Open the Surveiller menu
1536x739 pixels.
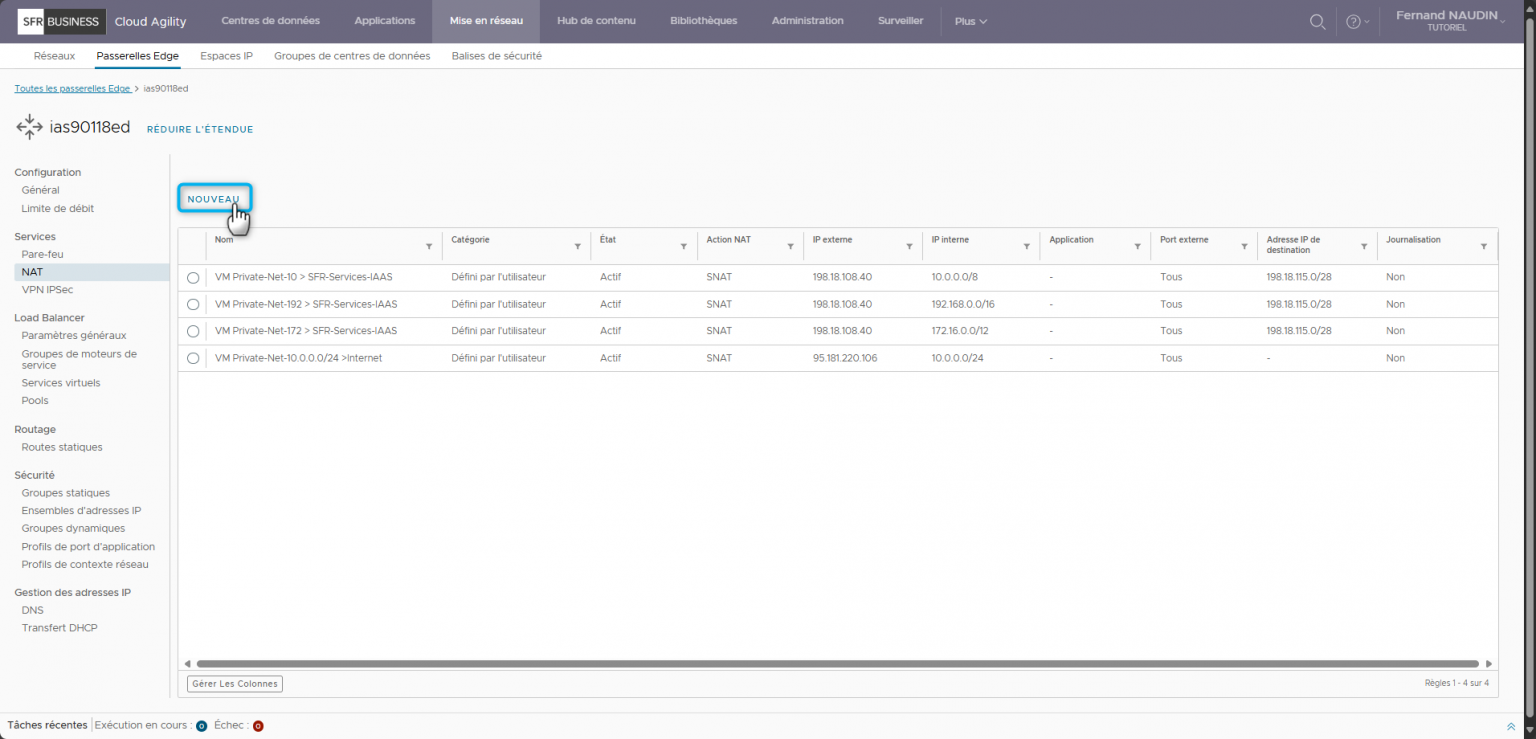pyautogui.click(x=899, y=21)
